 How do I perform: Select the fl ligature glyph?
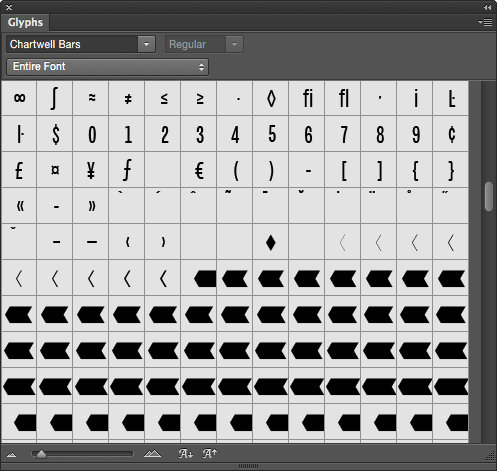click(343, 98)
